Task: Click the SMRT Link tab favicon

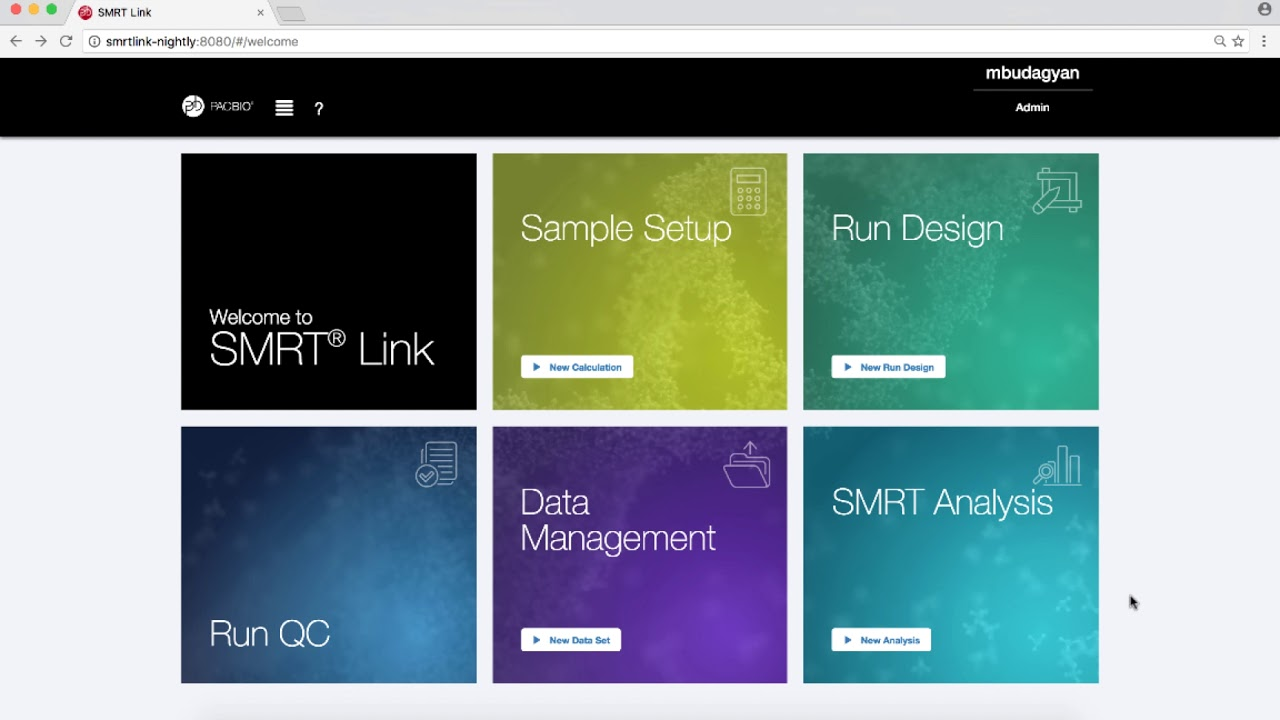Action: pos(85,12)
